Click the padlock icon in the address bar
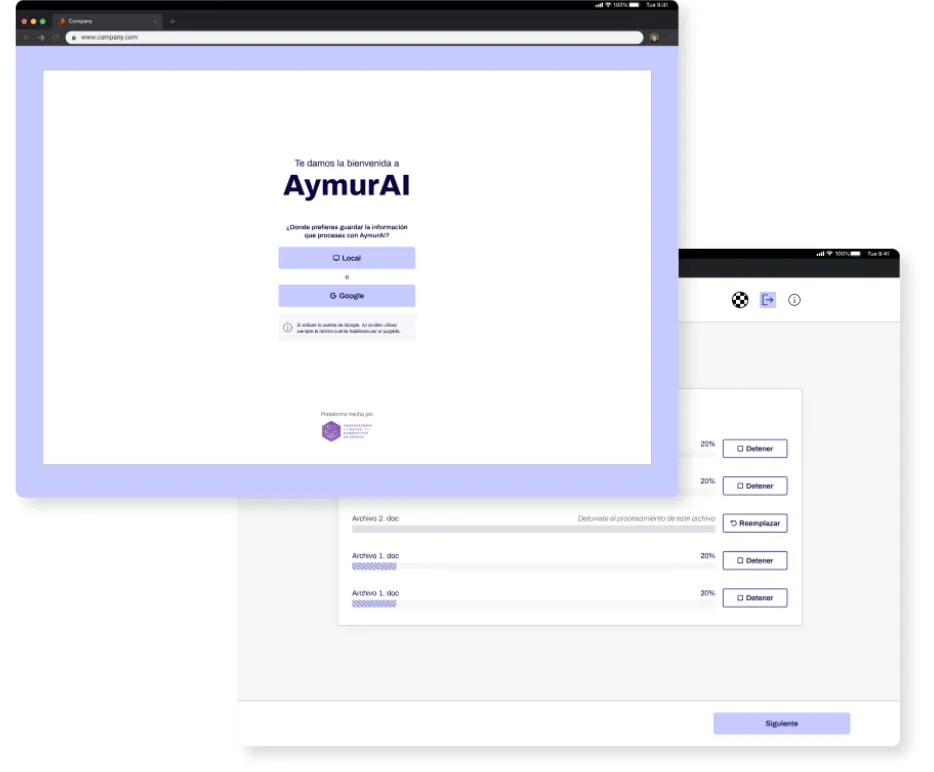This screenshot has height=772, width=934. coord(72,37)
